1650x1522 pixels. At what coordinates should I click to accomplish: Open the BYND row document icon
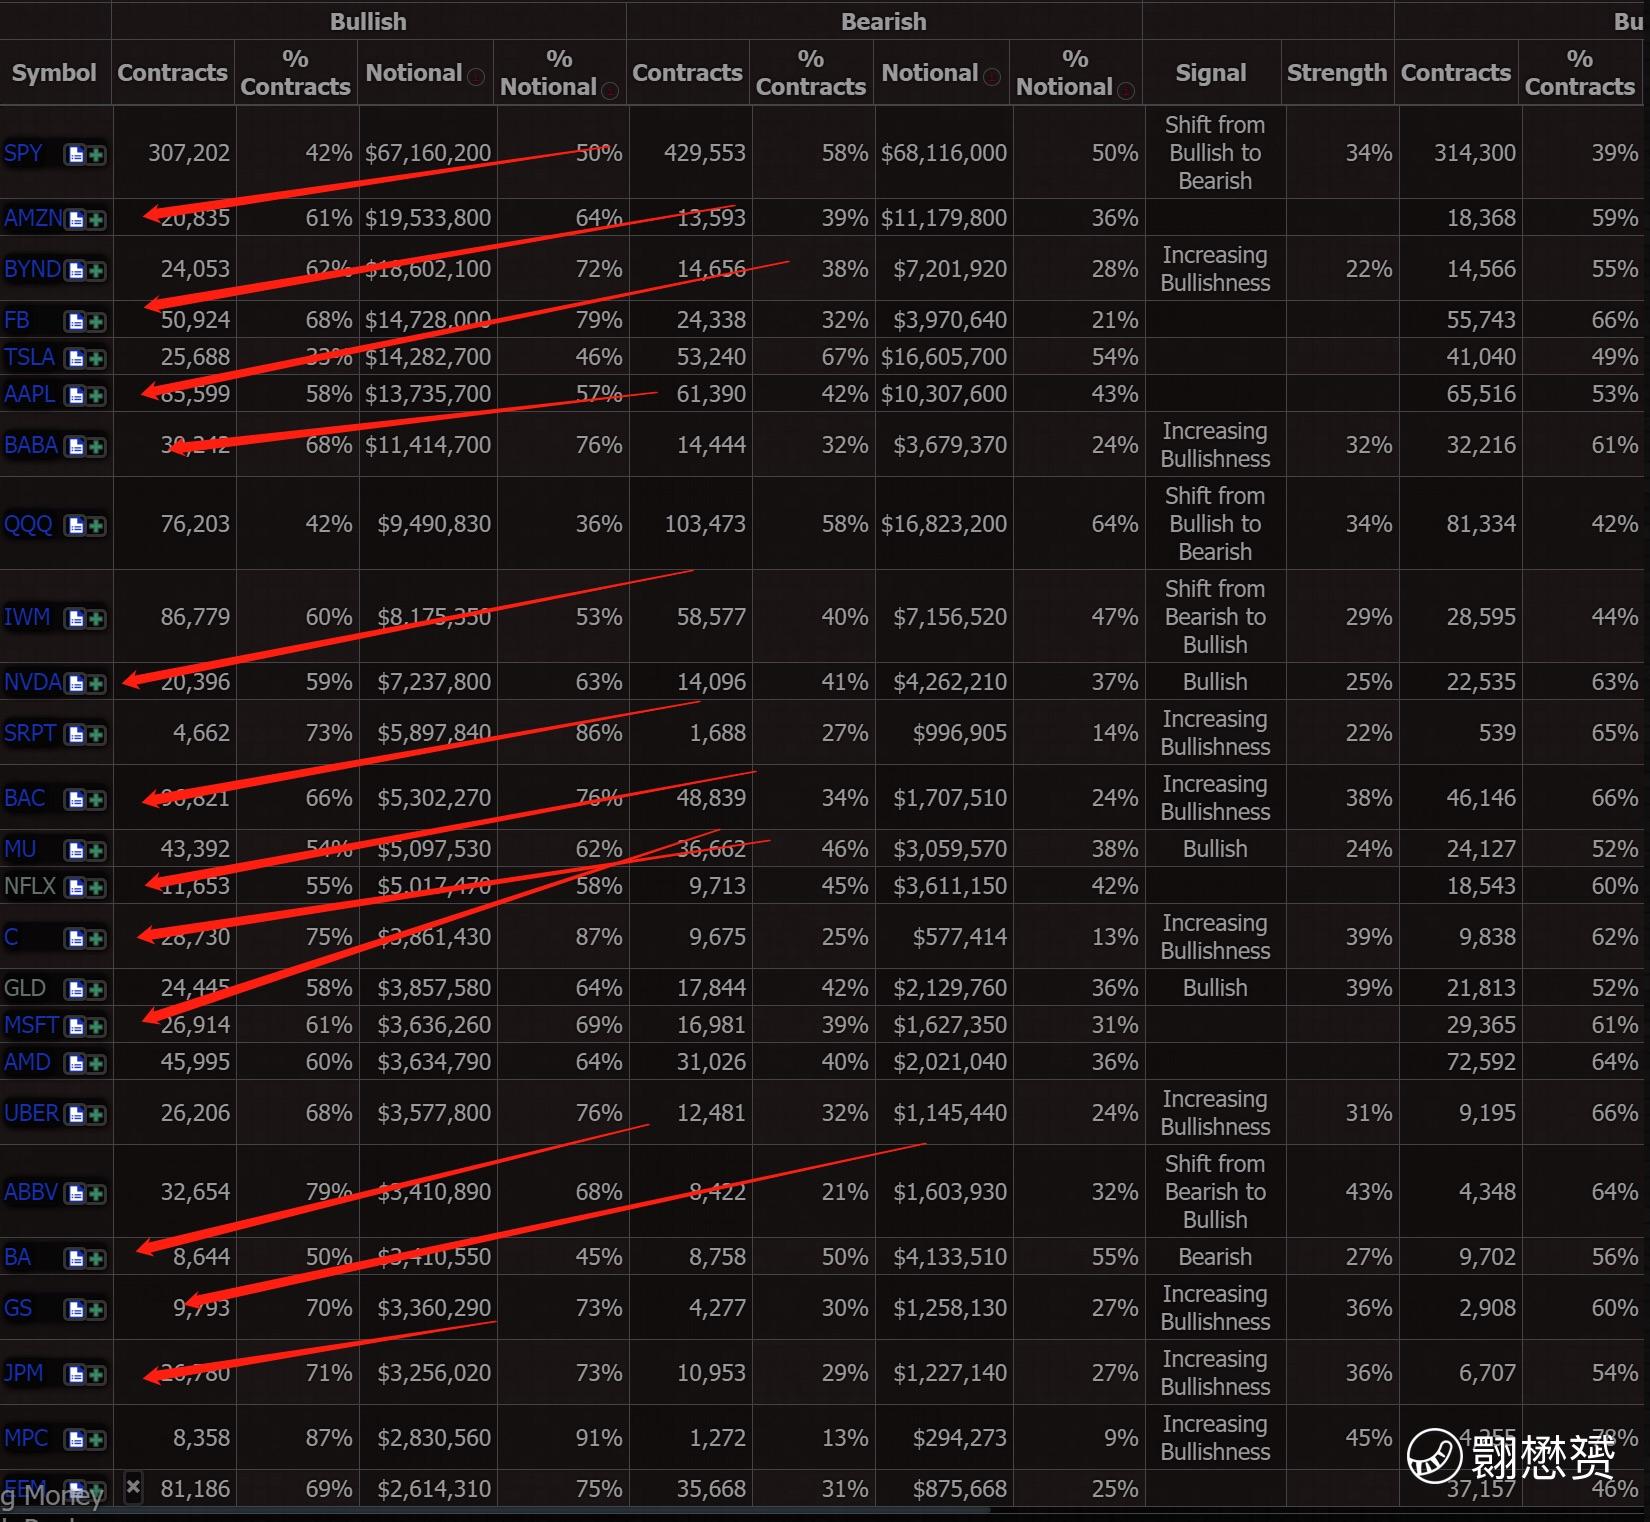point(75,270)
